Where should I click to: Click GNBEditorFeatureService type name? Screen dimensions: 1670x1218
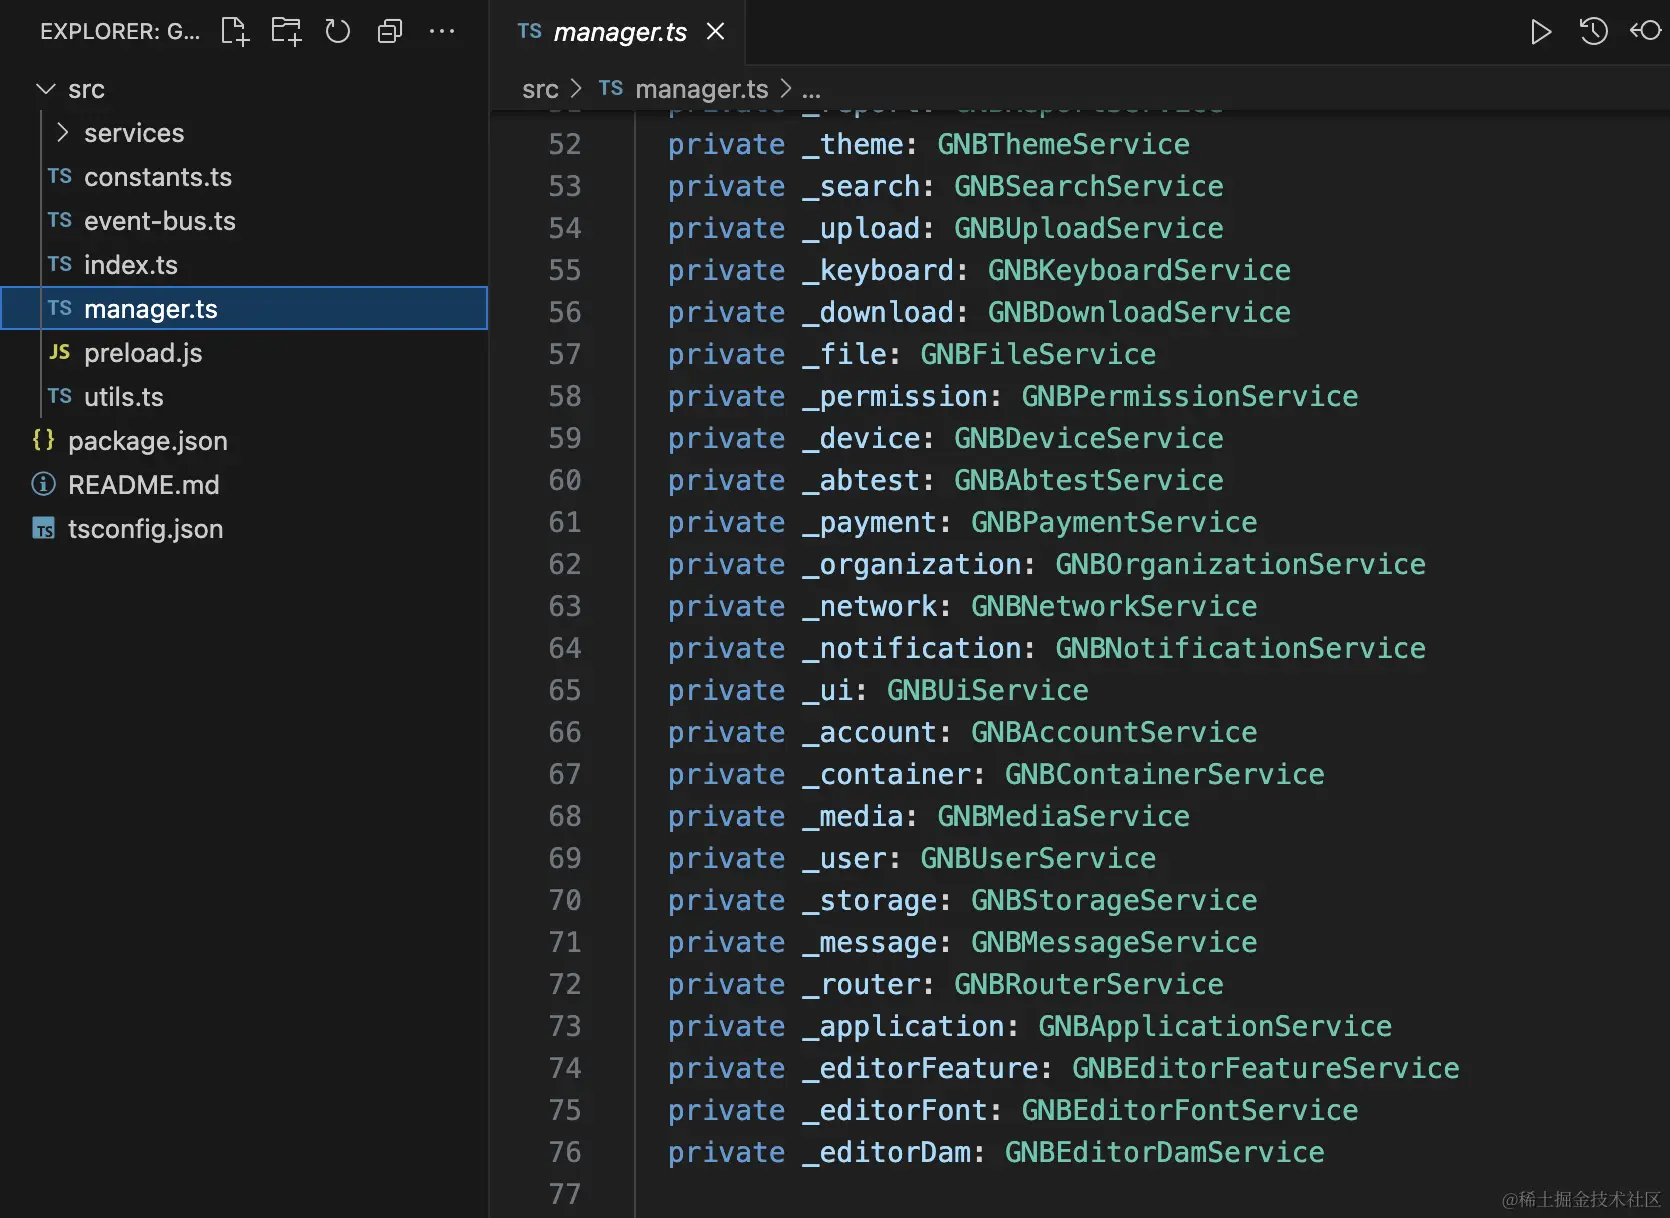click(x=1265, y=1068)
